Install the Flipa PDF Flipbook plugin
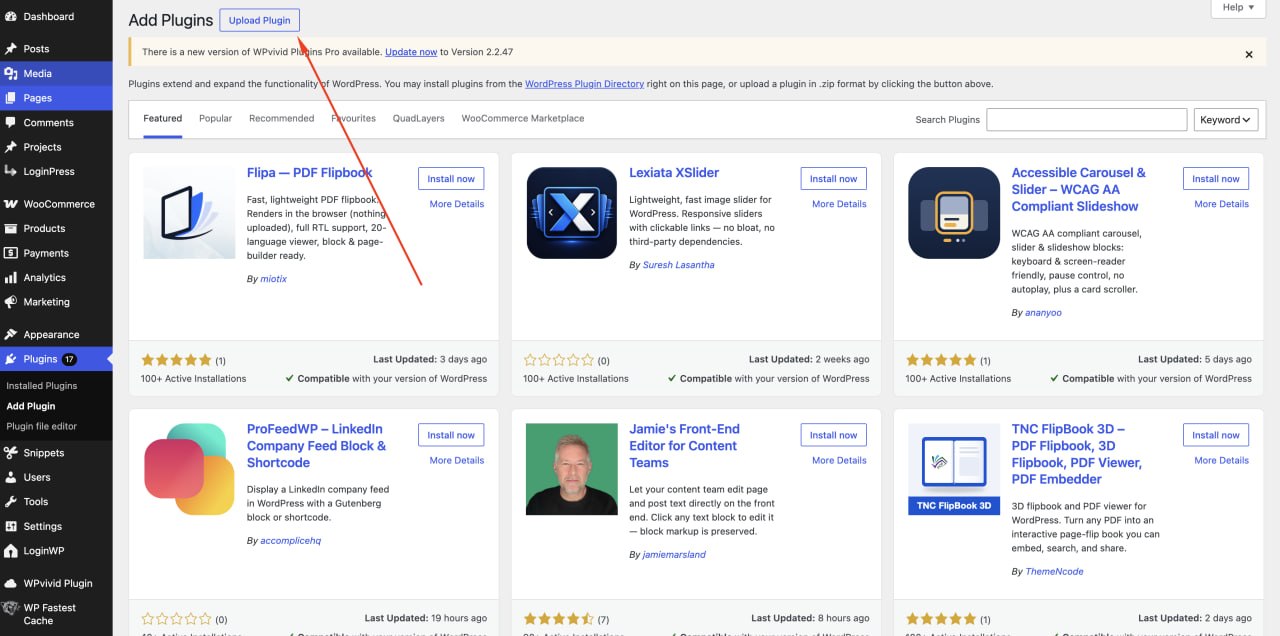 point(451,179)
